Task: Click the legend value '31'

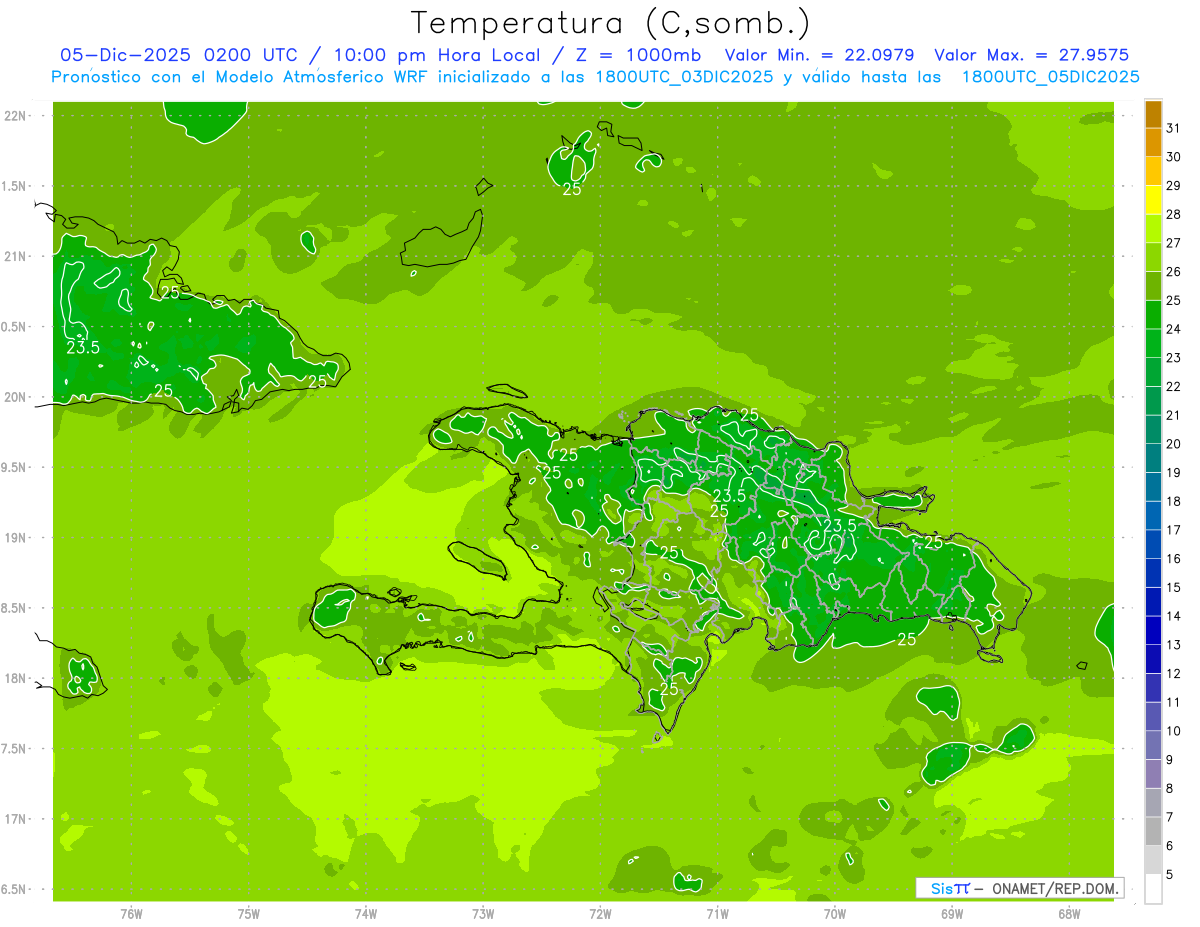Action: coord(1174,128)
